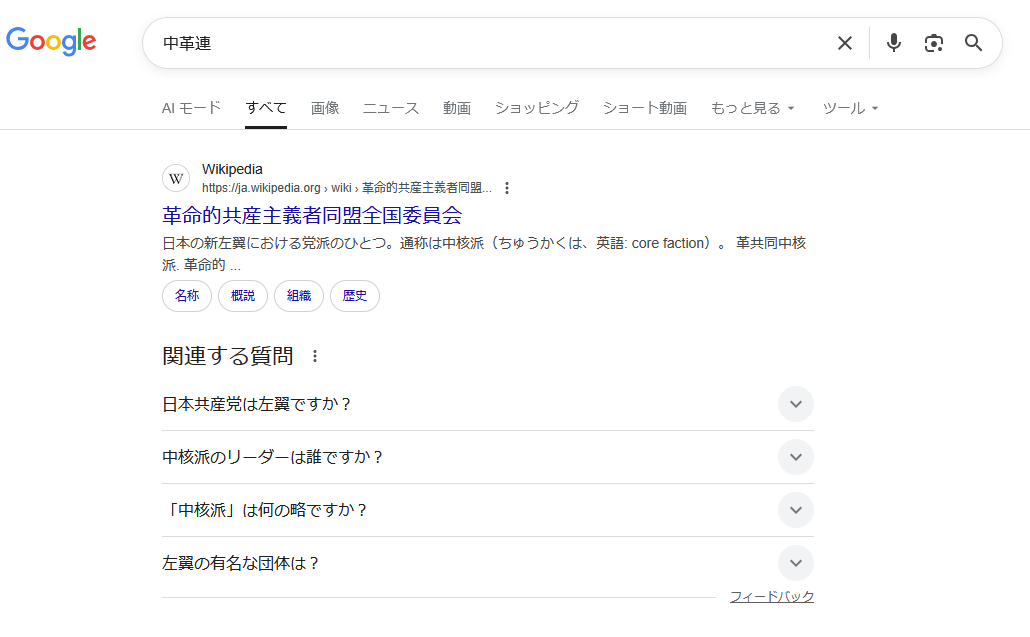Click the Google logo
Screen dimensions: 1030x637
pos(51,41)
